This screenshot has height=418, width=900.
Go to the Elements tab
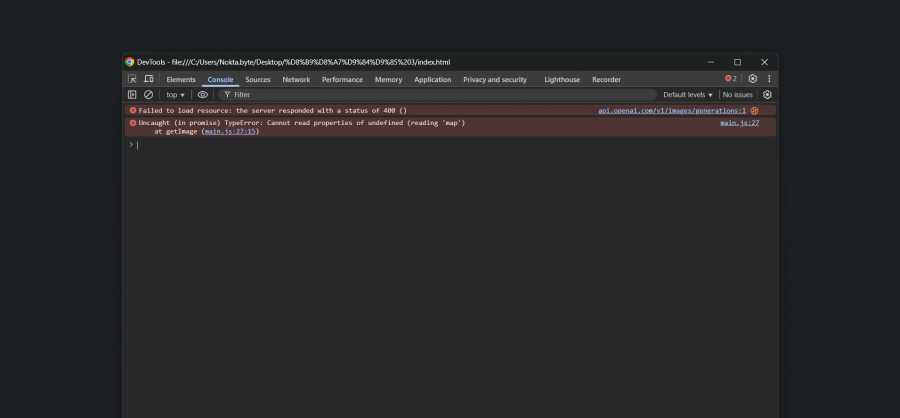181,79
